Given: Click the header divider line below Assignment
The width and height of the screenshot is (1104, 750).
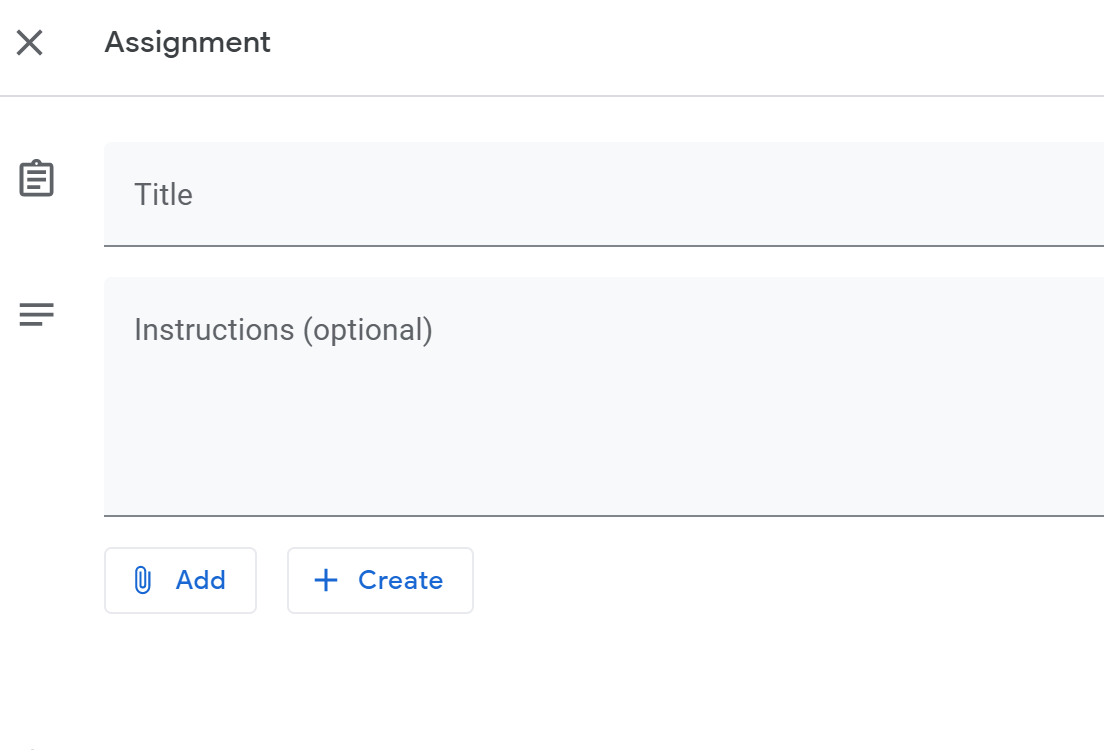Looking at the screenshot, I should pos(552,96).
